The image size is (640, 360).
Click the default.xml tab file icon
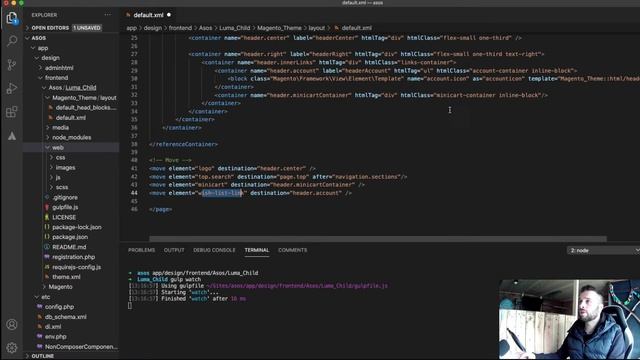(x=128, y=15)
